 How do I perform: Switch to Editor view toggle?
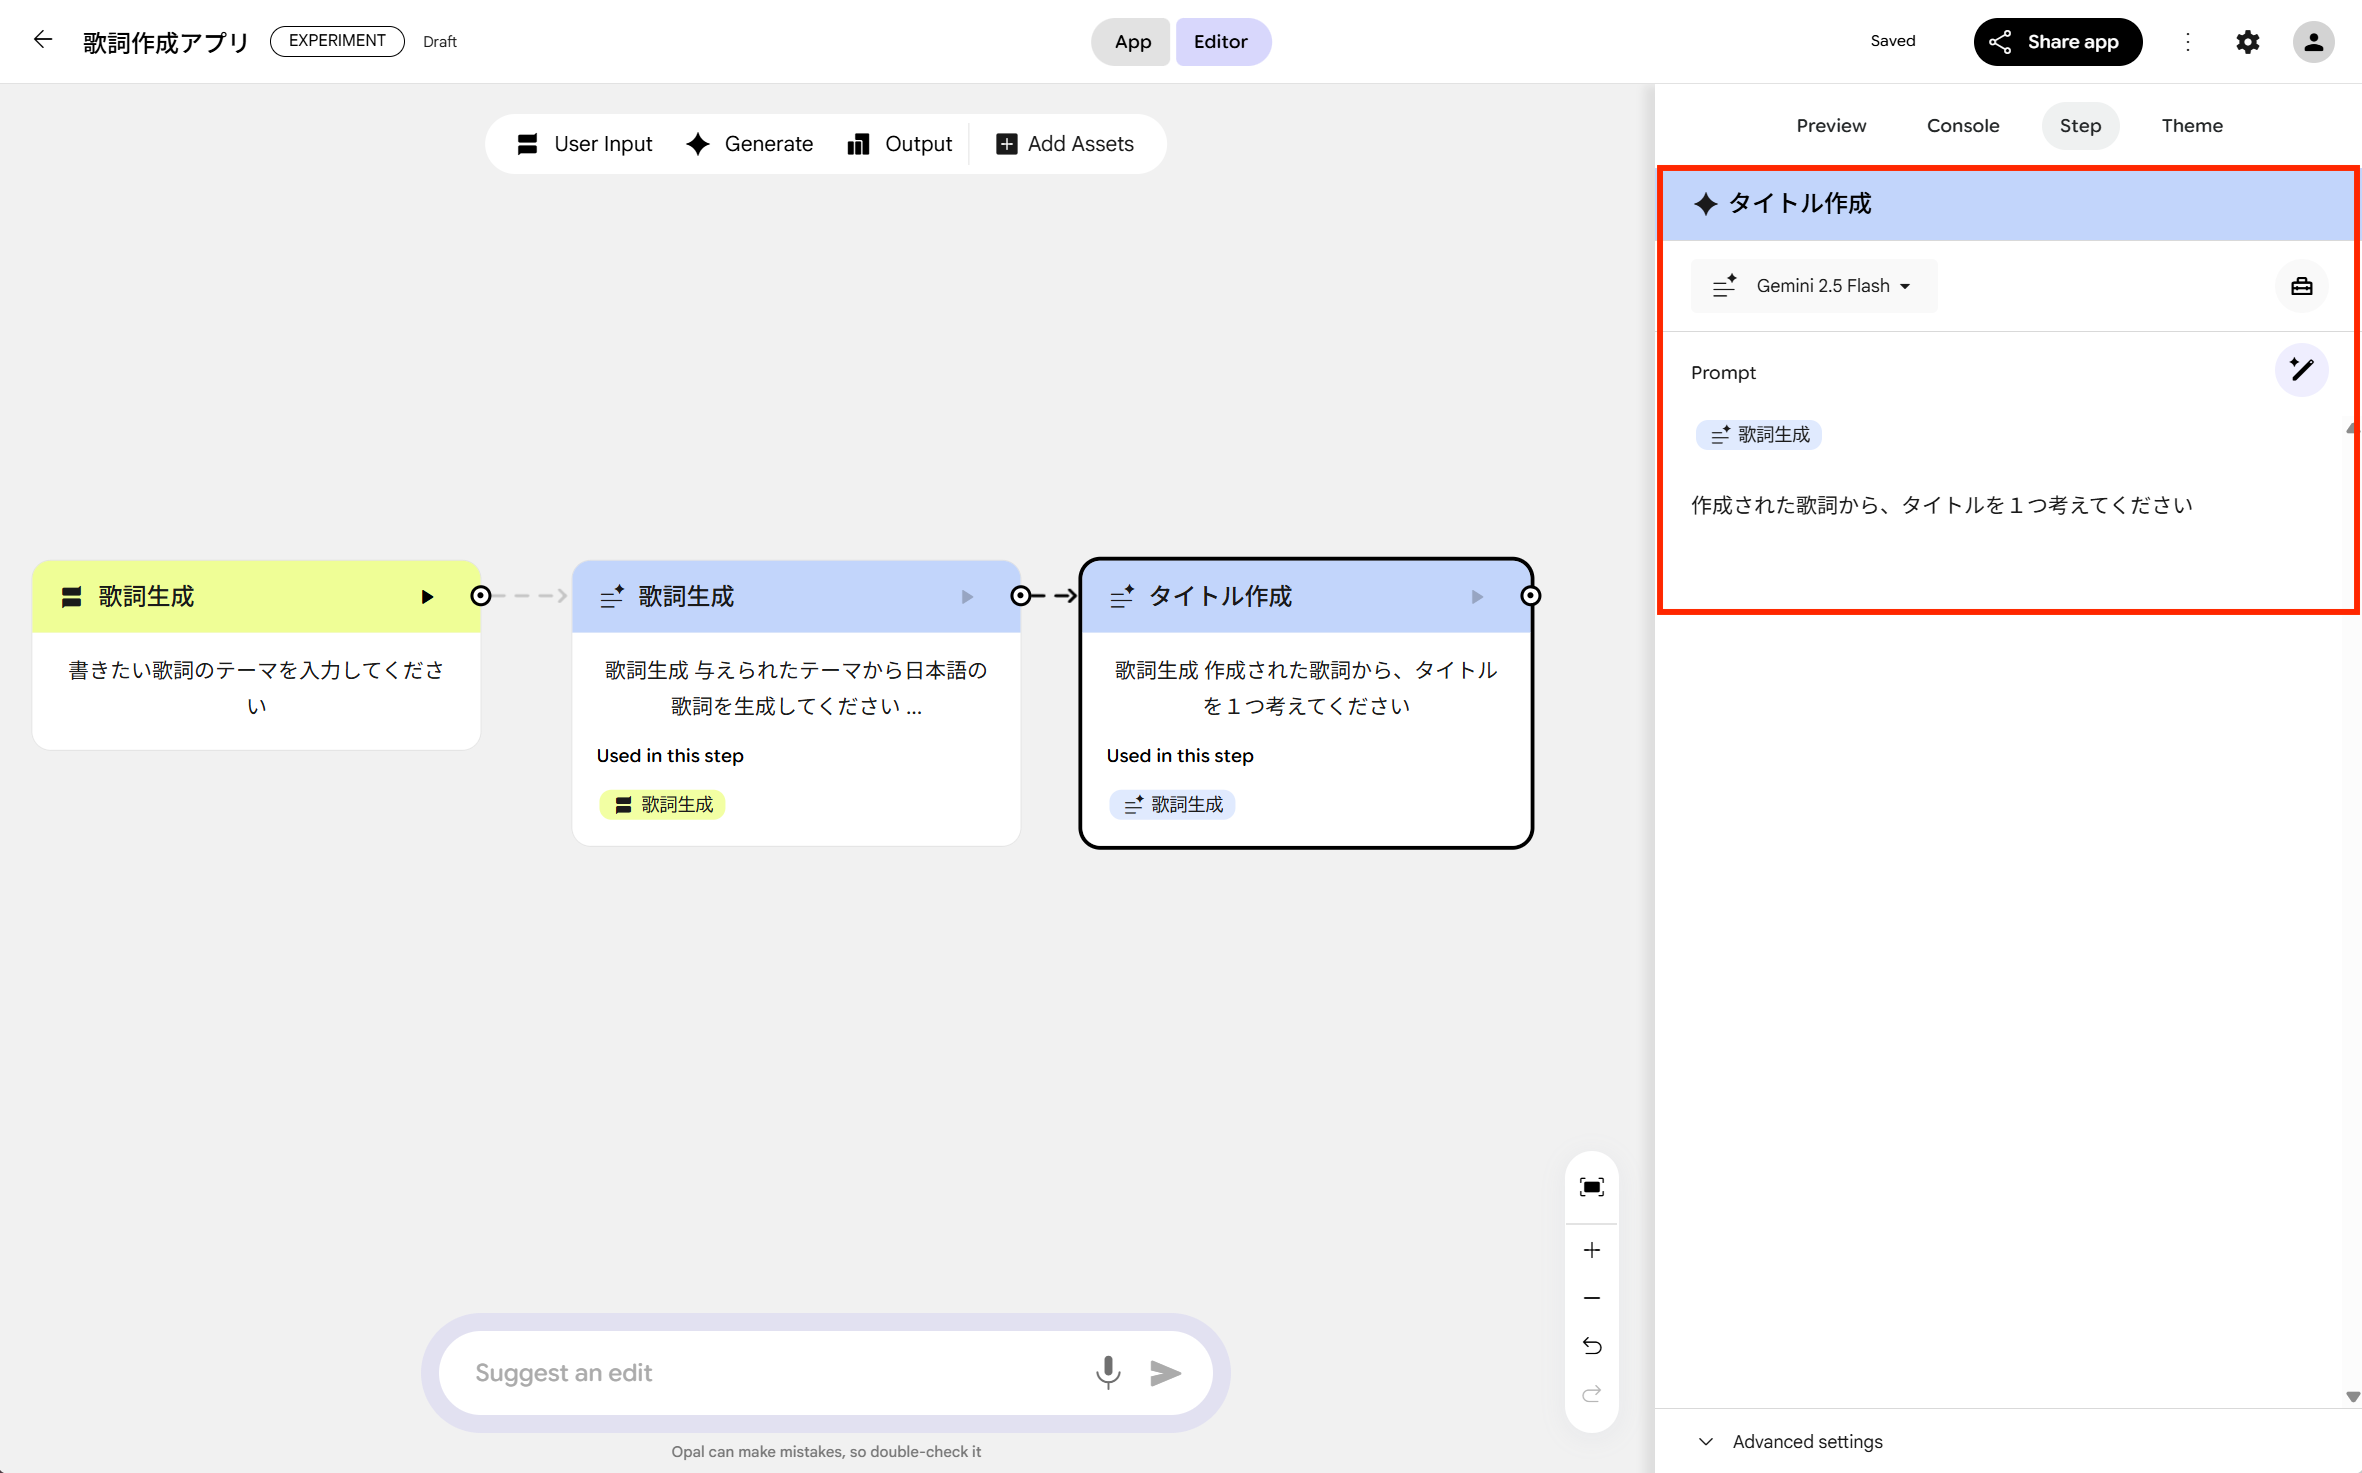point(1220,42)
